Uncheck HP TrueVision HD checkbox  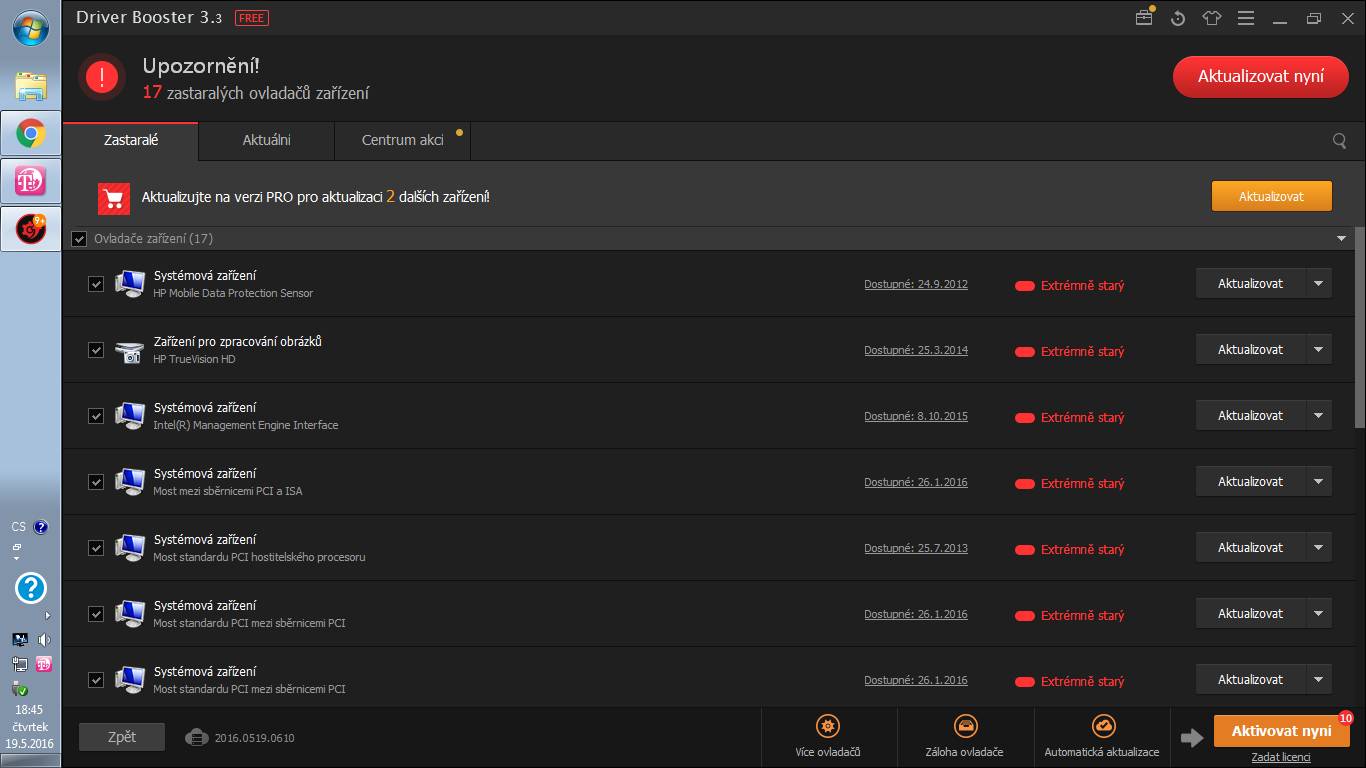(x=96, y=350)
